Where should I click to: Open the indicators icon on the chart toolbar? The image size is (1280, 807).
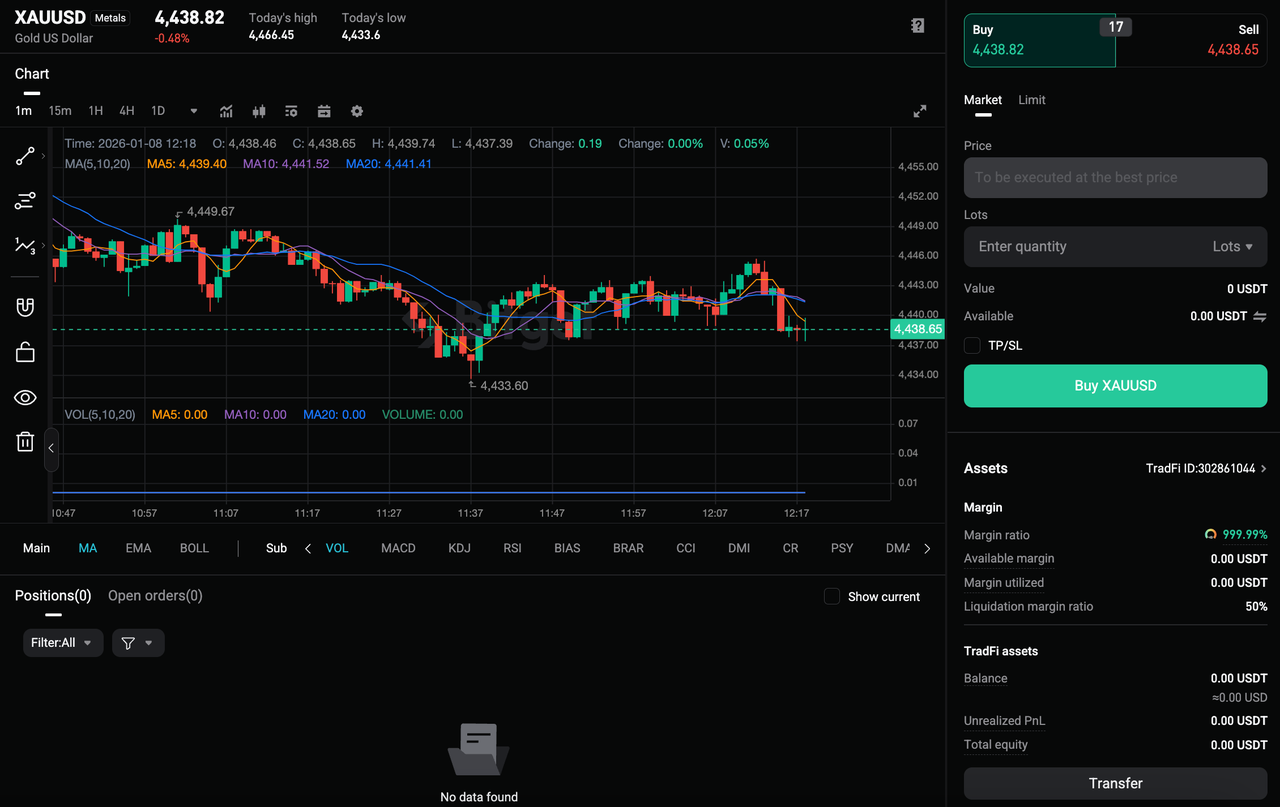click(x=226, y=111)
